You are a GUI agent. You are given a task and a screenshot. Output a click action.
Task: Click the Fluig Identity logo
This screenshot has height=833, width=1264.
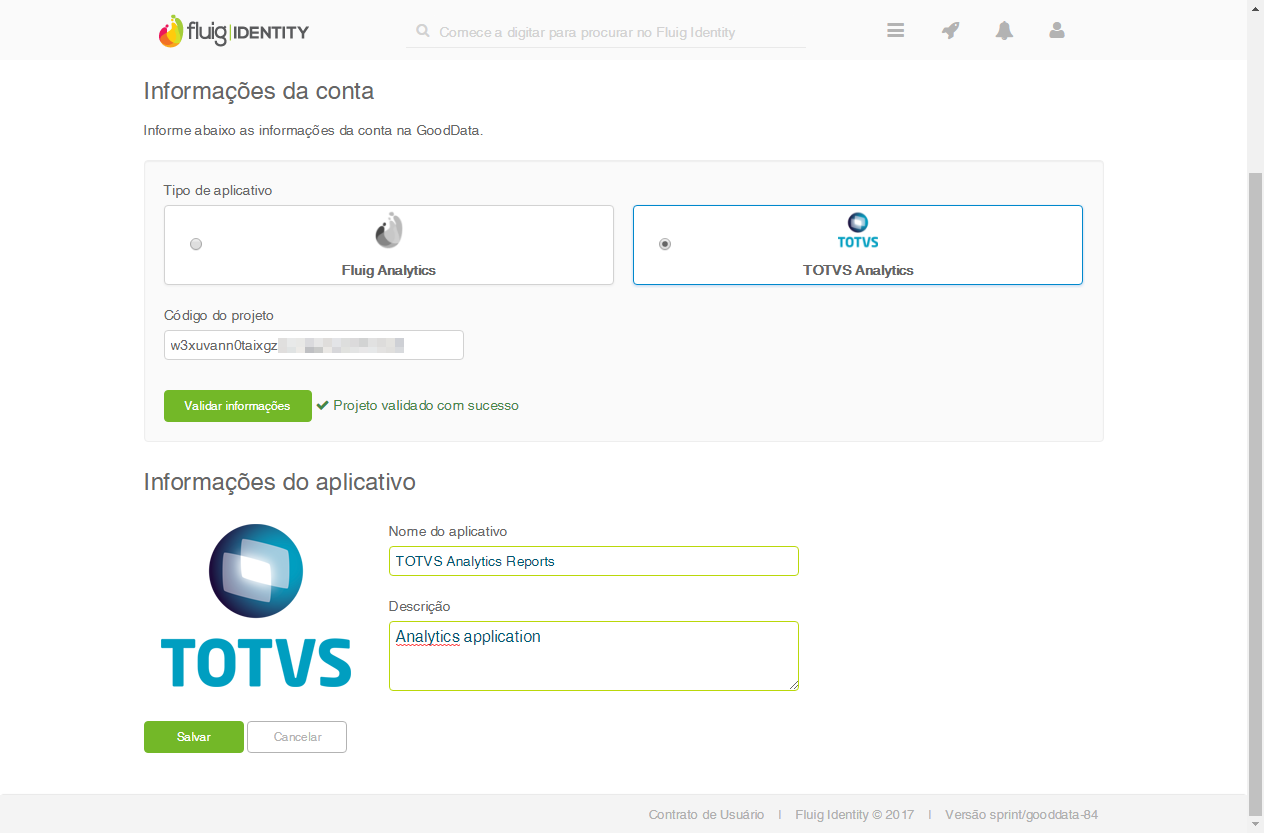point(233,31)
